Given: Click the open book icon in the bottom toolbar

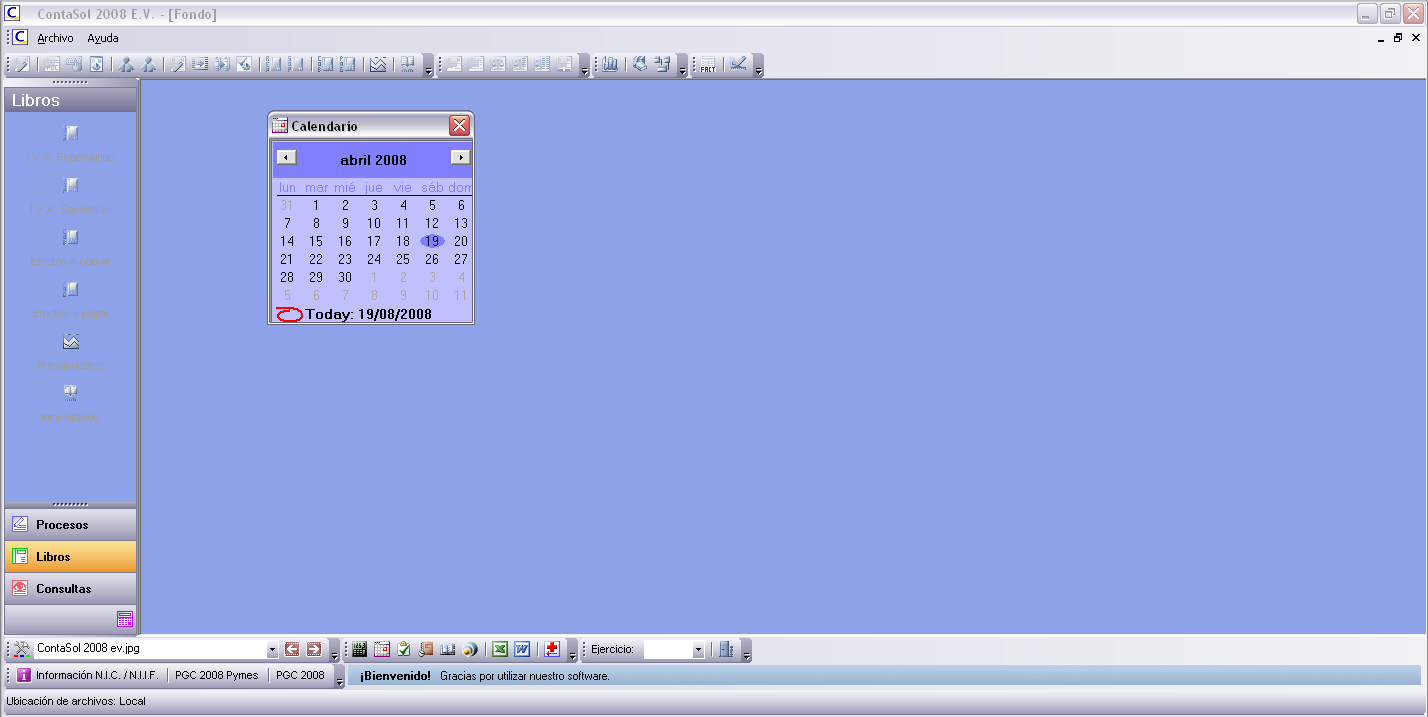Looking at the screenshot, I should pyautogui.click(x=448, y=650).
